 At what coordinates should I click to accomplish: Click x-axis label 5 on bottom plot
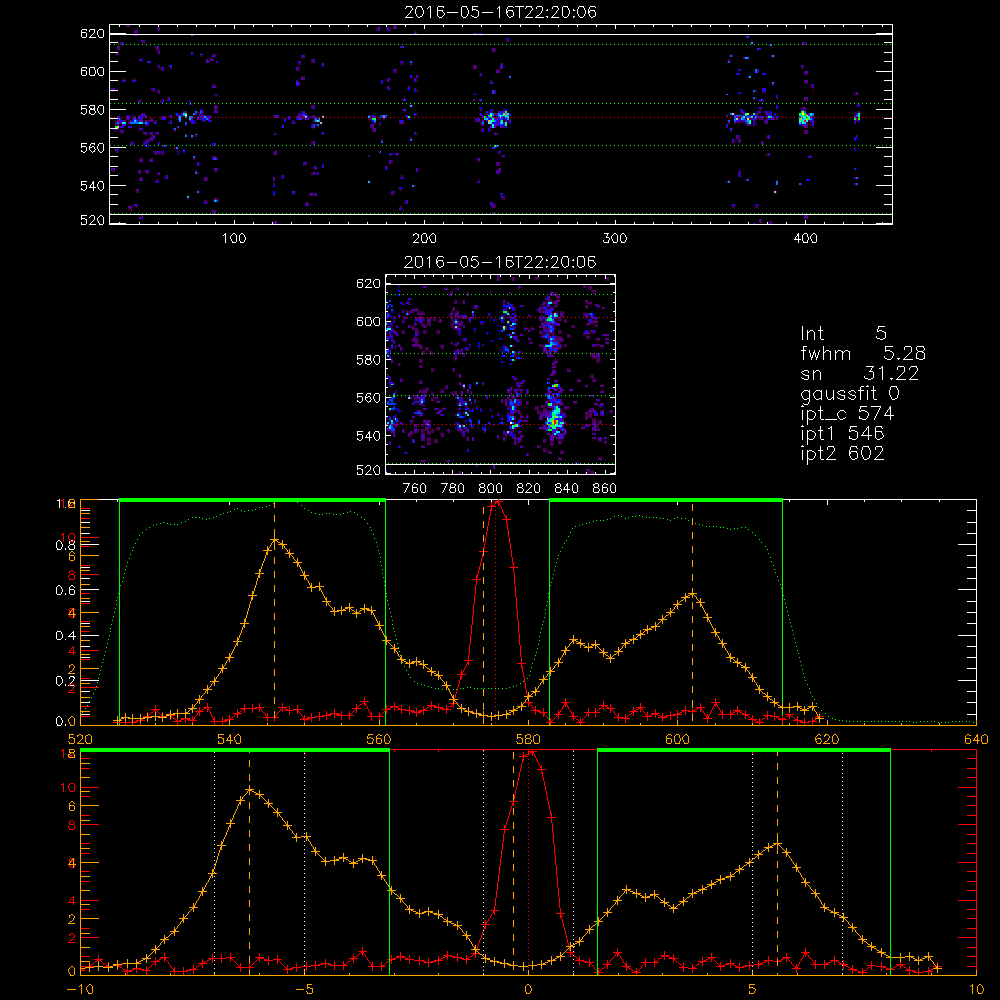point(752,990)
